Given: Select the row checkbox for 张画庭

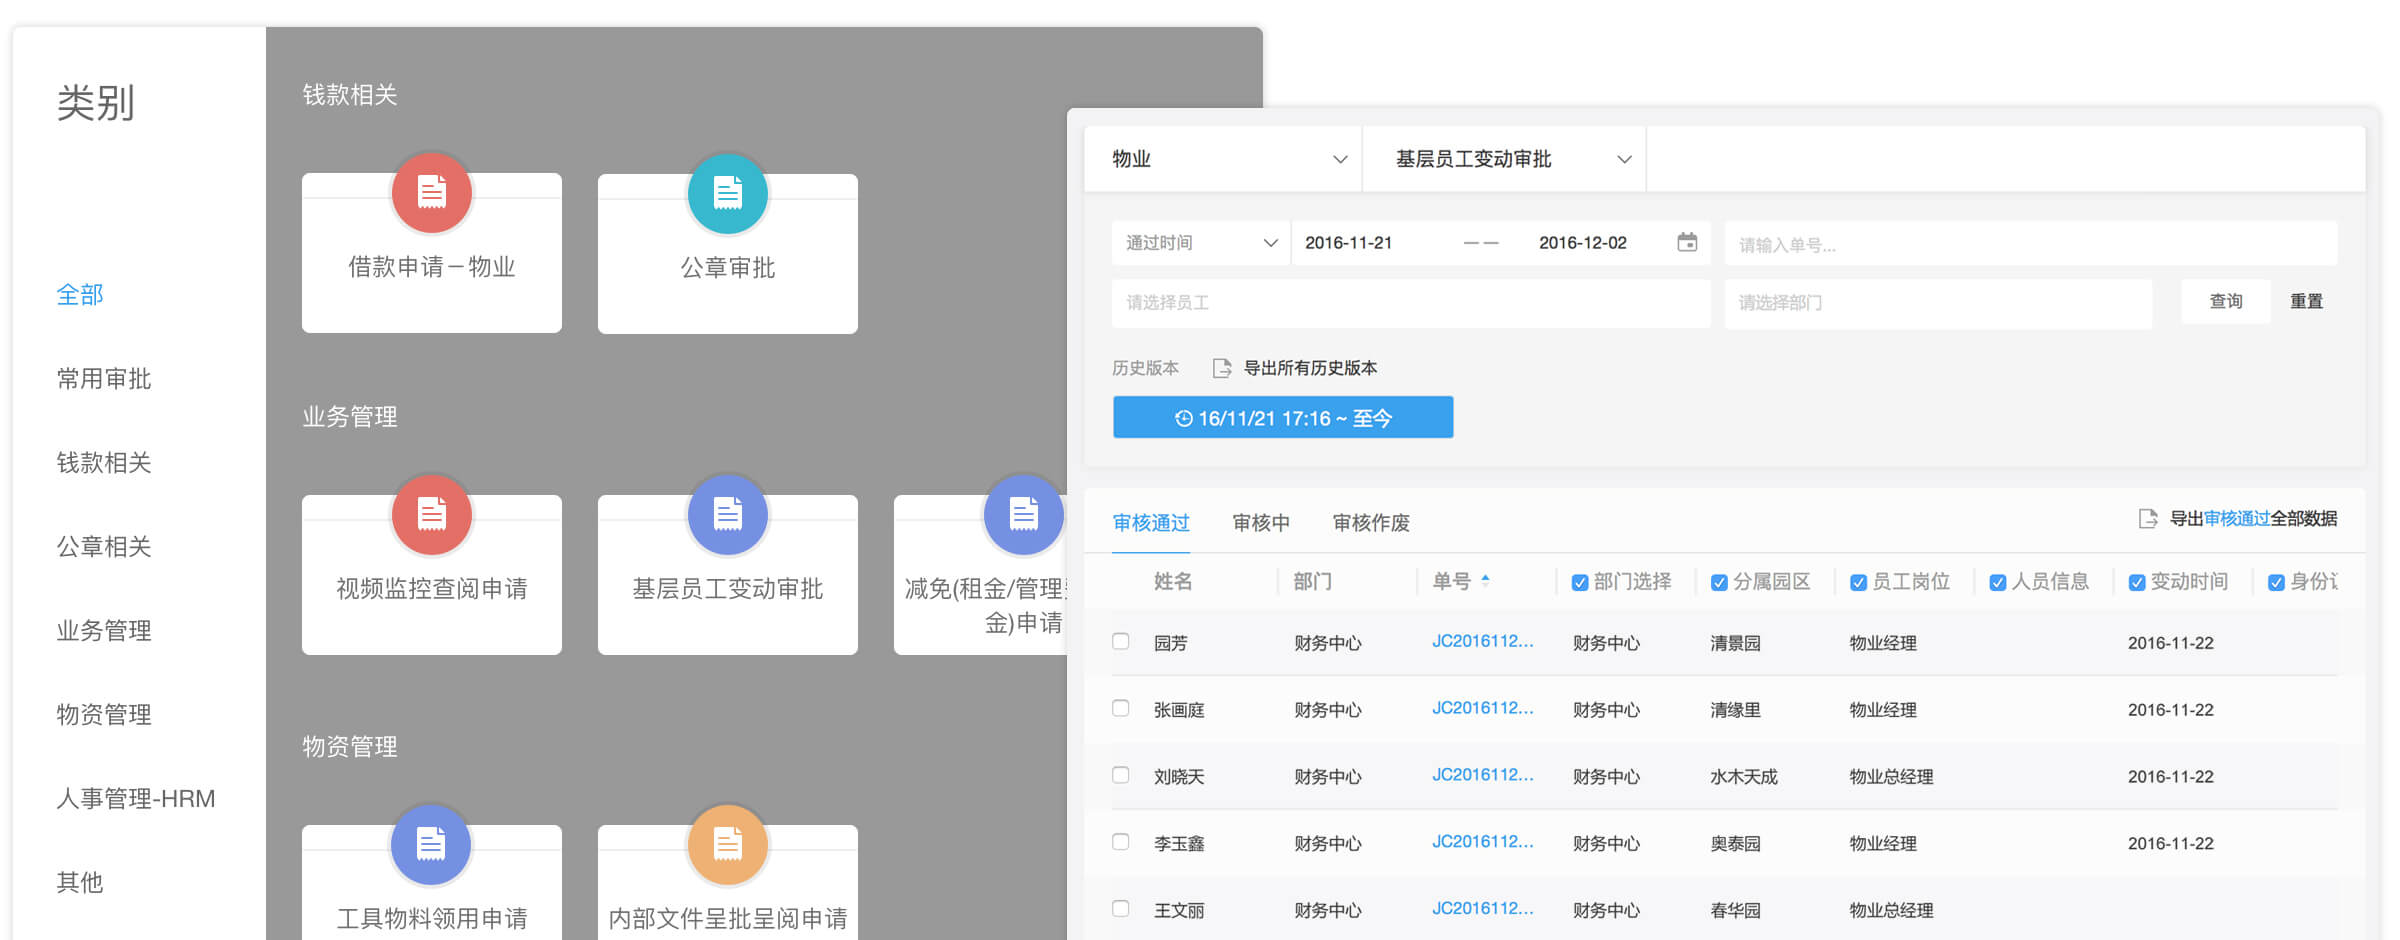Looking at the screenshot, I should coord(1121,709).
